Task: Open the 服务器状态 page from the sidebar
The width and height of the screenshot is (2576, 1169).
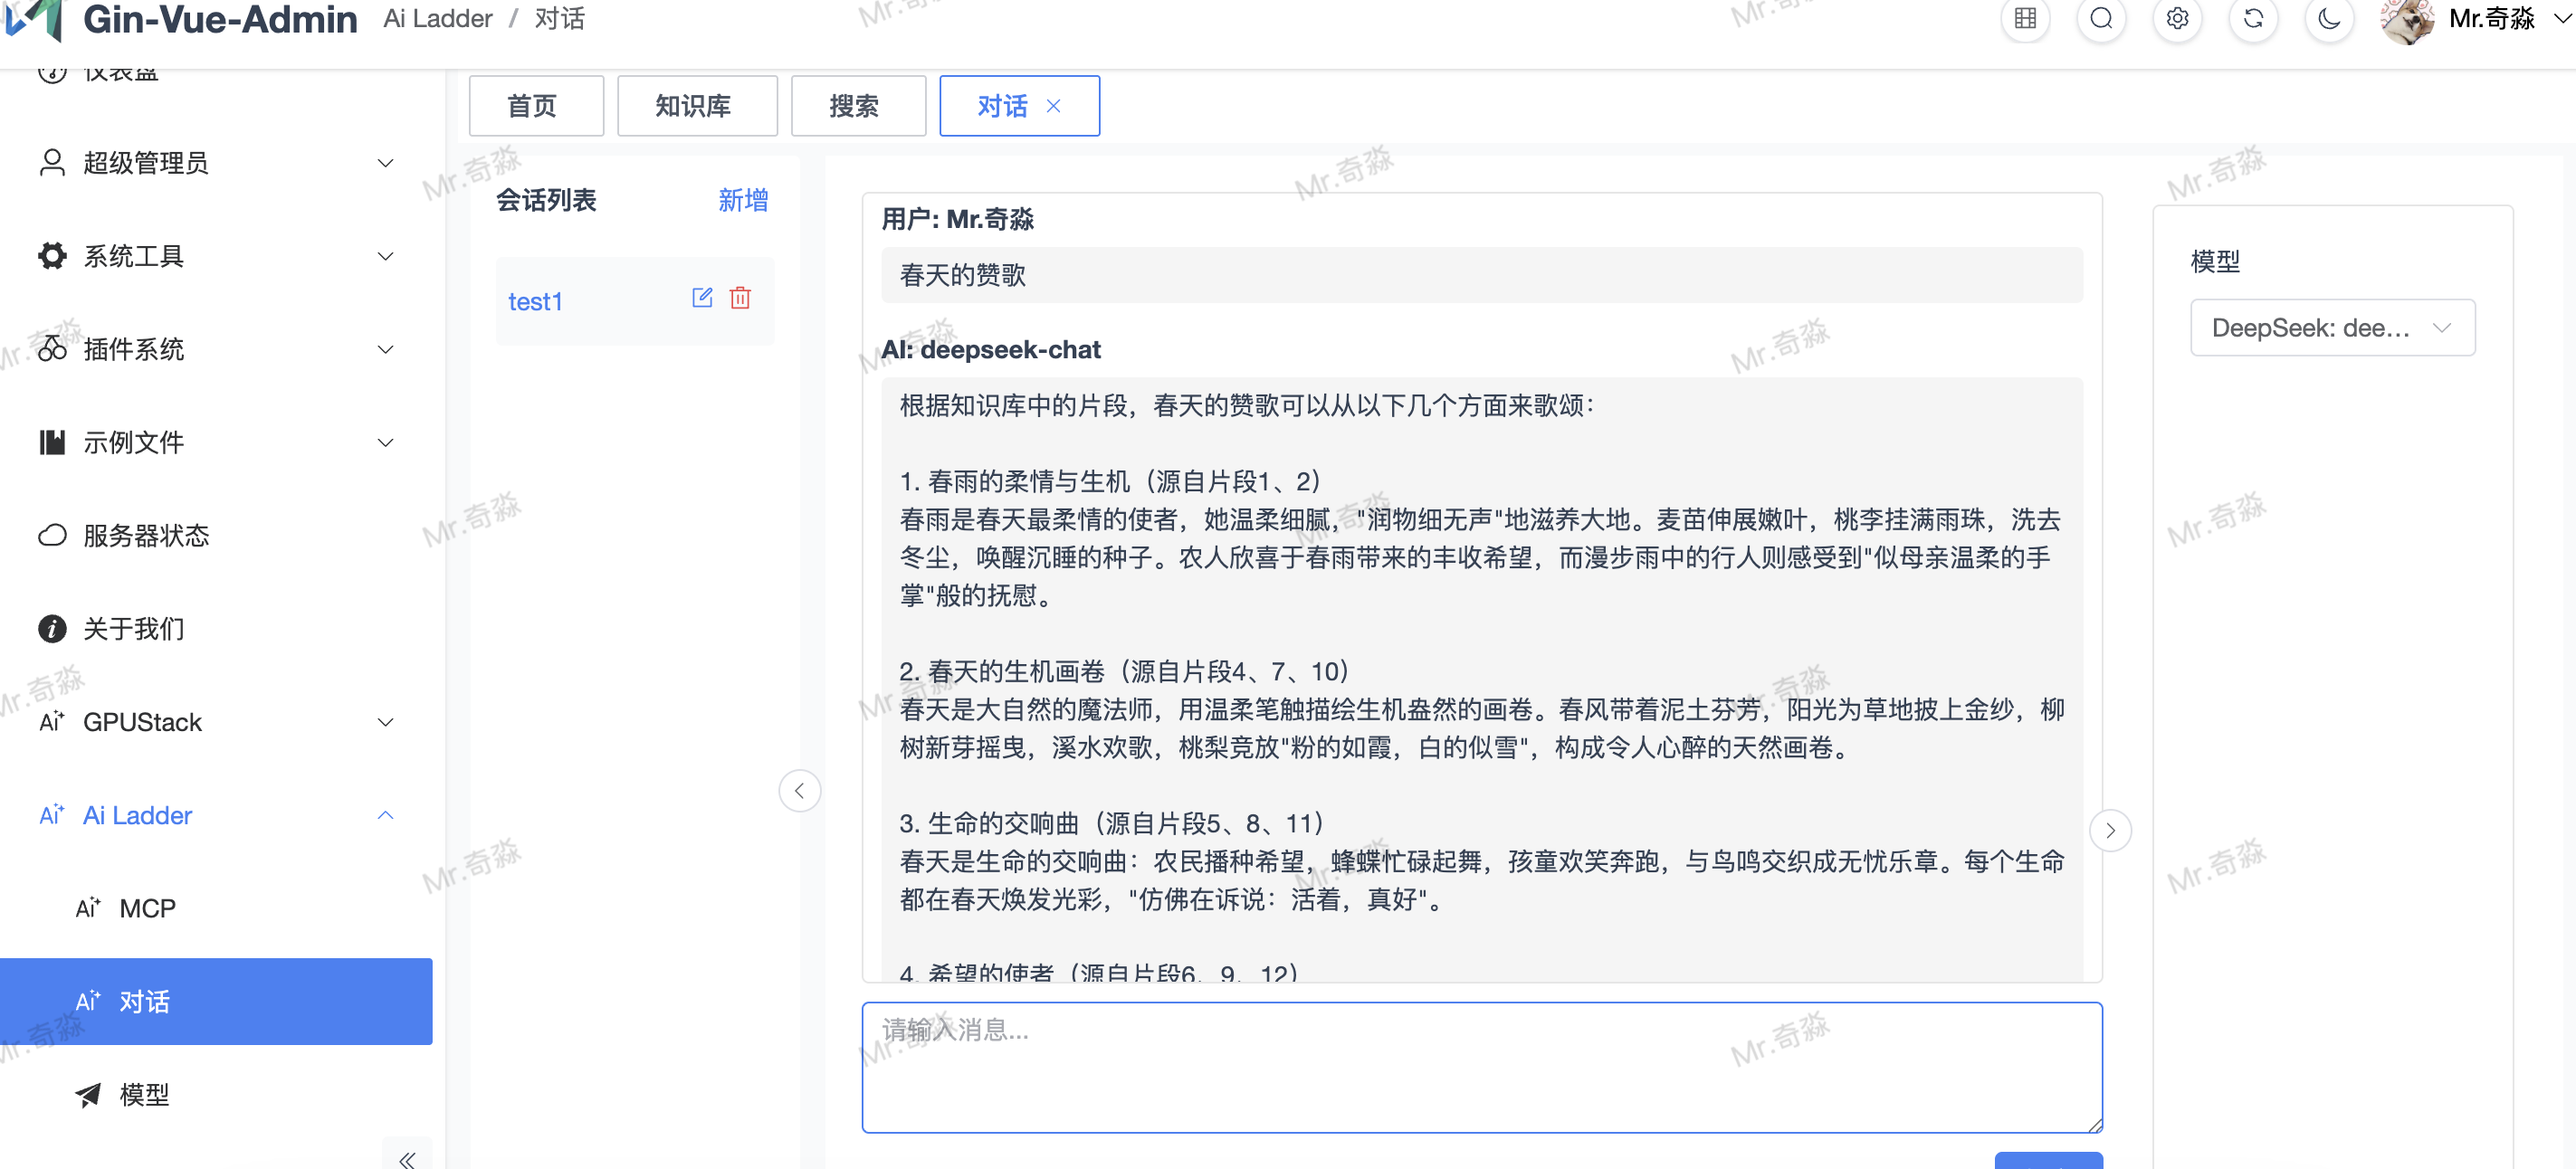Action: (145, 536)
